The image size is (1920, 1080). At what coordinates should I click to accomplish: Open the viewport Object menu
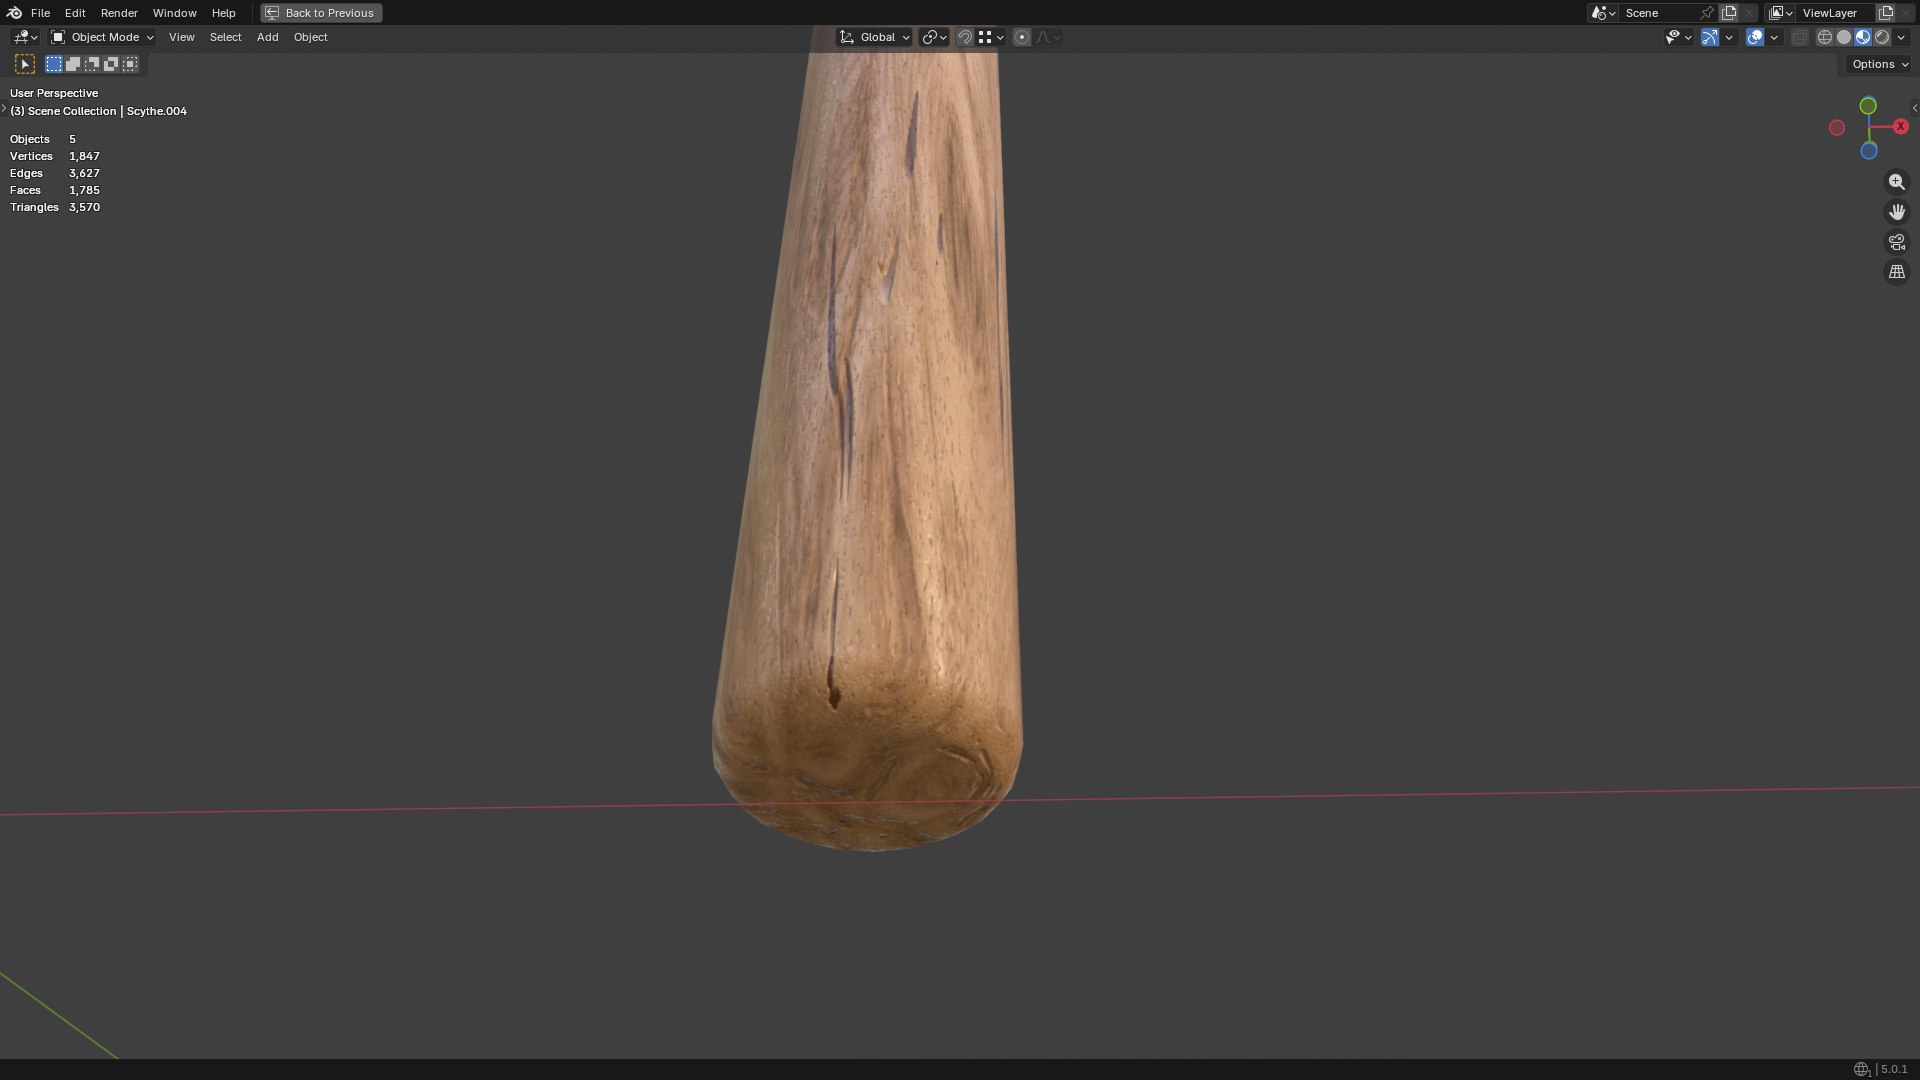point(310,37)
